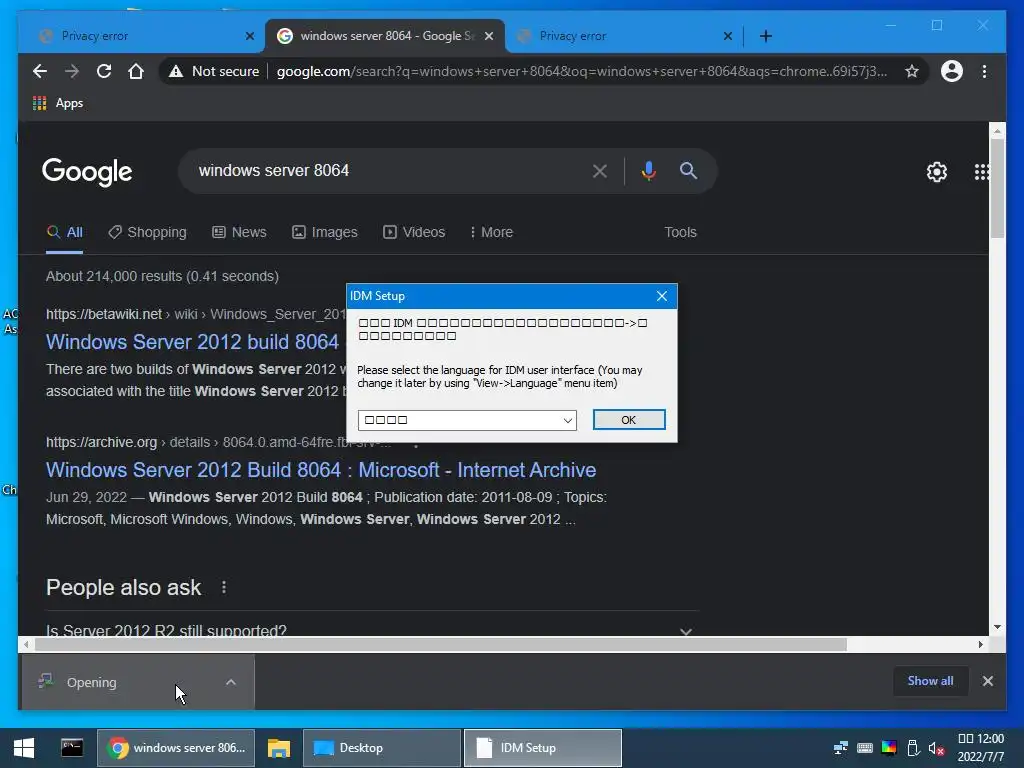Click the Chrome address bar URL
The height and width of the screenshot is (768, 1024).
click(581, 71)
